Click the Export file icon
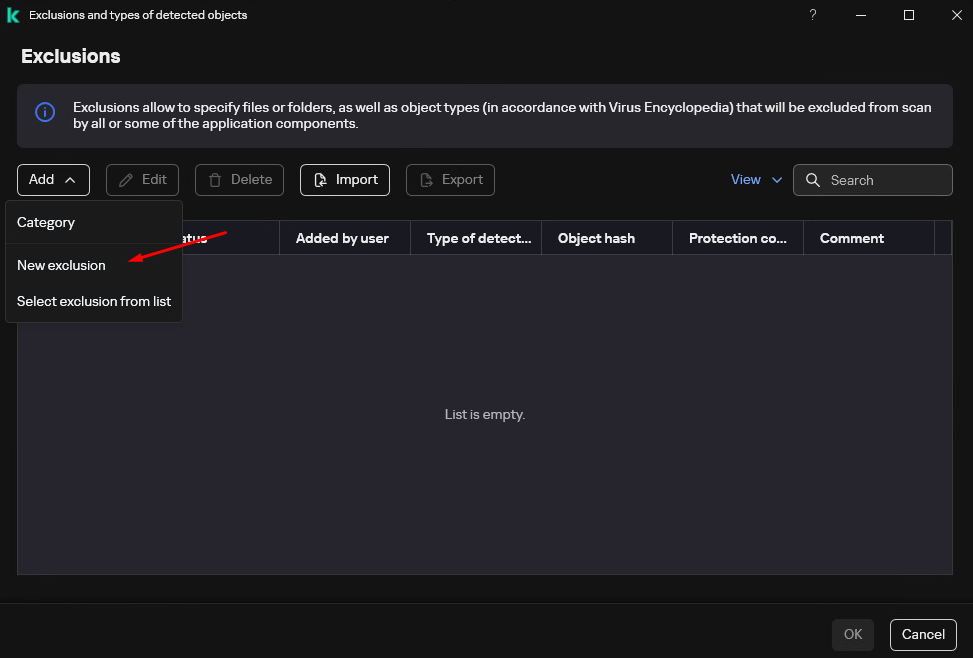973x658 pixels. click(426, 180)
